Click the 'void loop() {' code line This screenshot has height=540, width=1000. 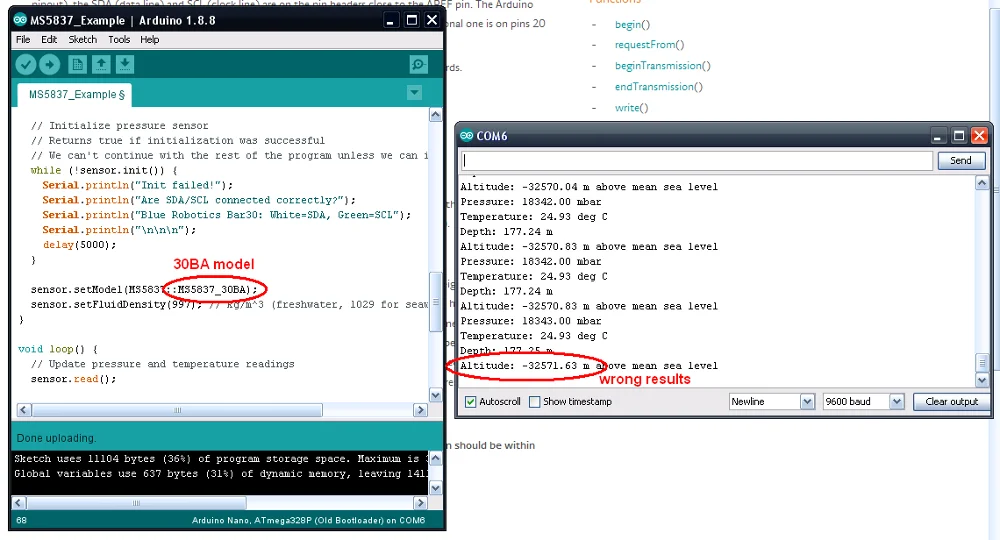coord(58,349)
